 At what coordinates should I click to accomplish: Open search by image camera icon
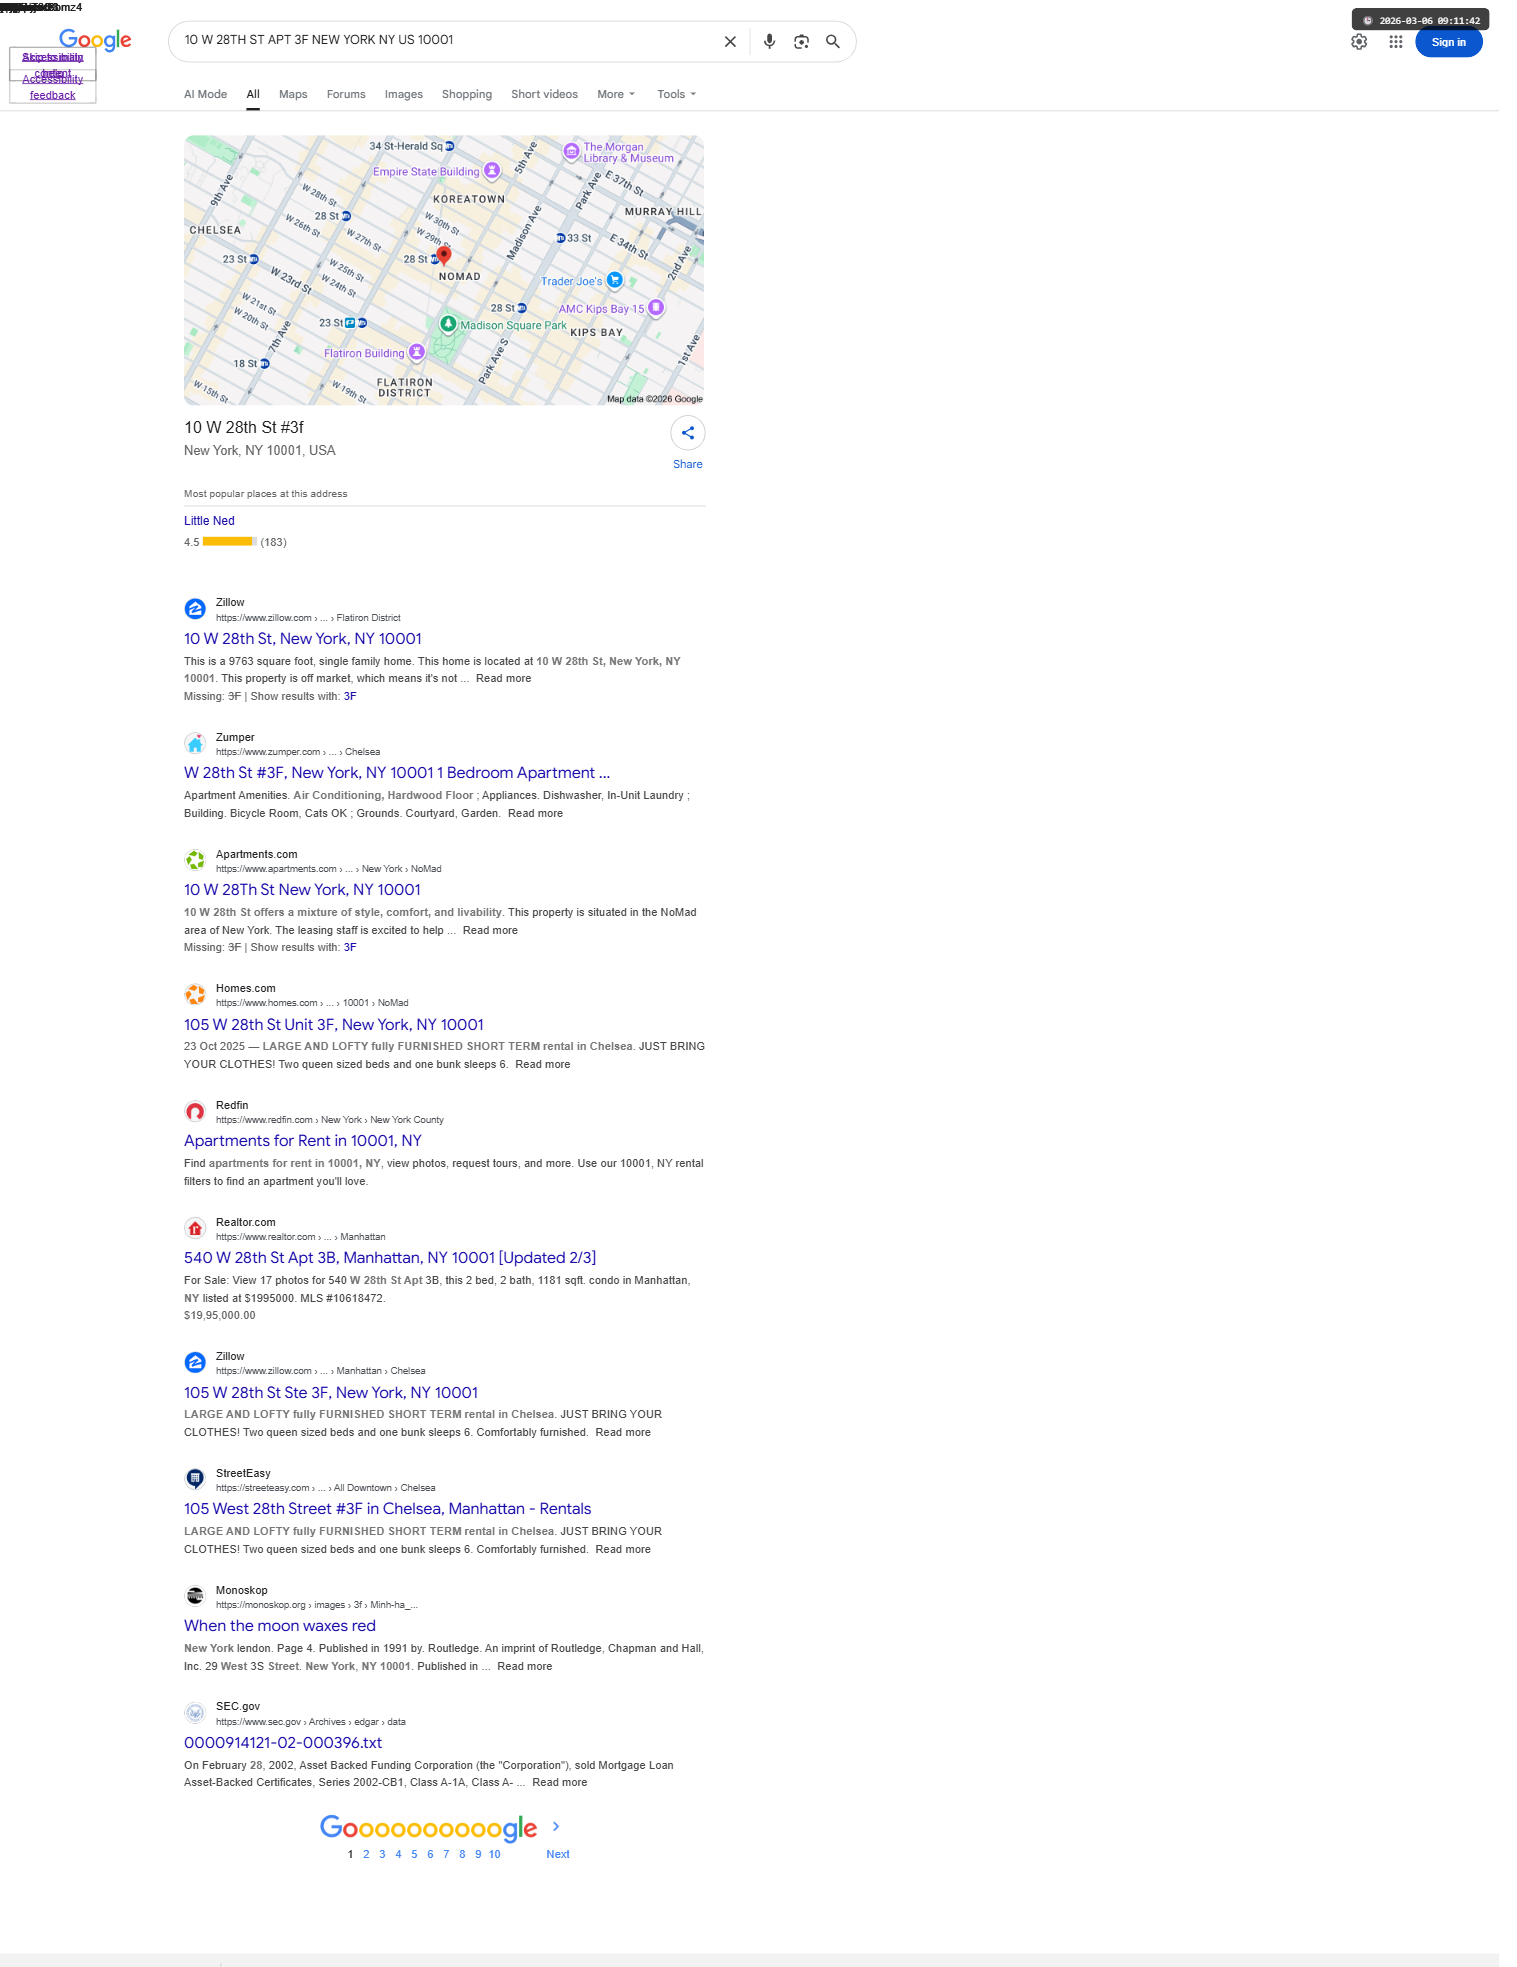801,42
